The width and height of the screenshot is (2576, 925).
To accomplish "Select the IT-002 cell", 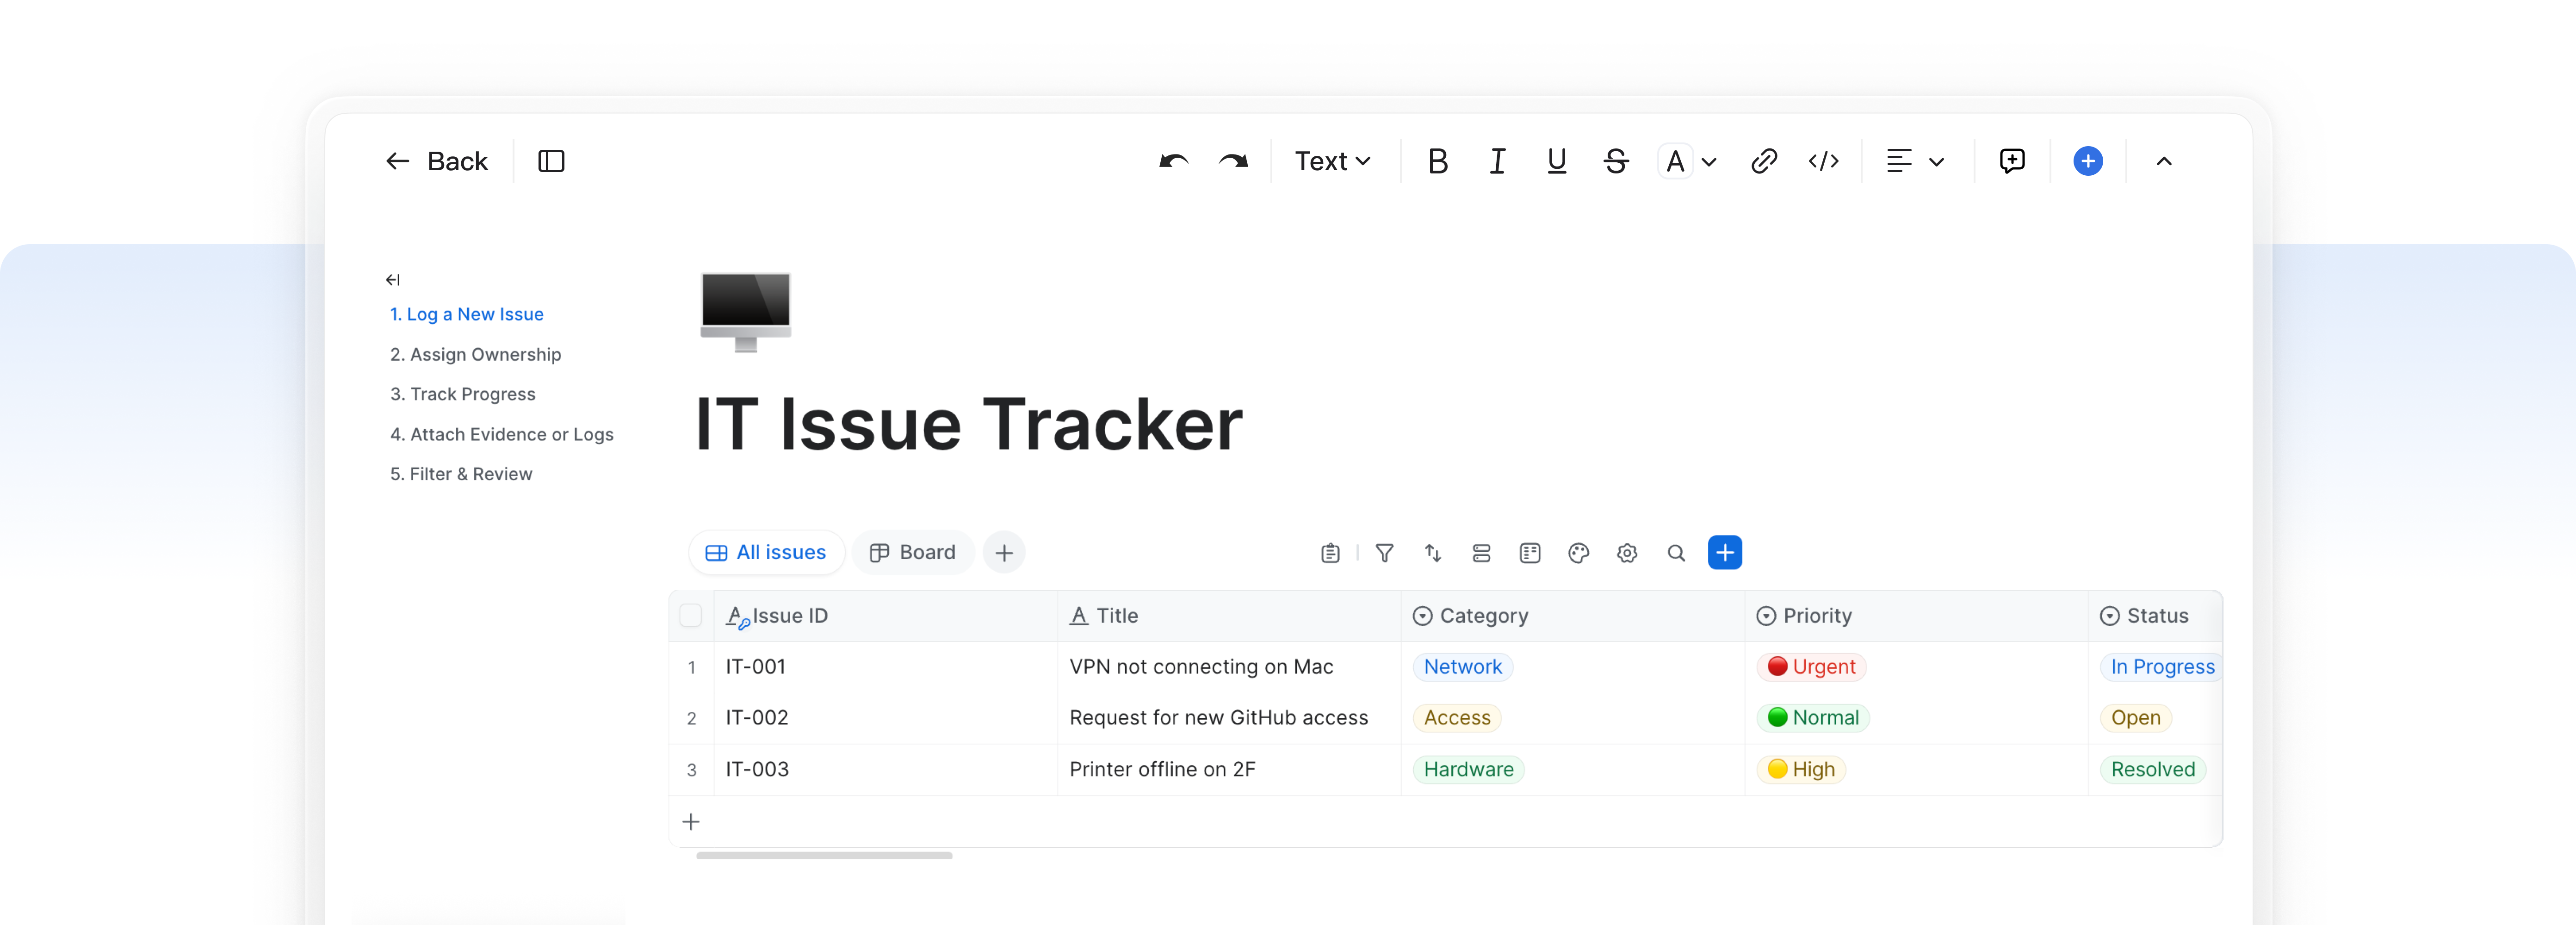I will (x=885, y=718).
